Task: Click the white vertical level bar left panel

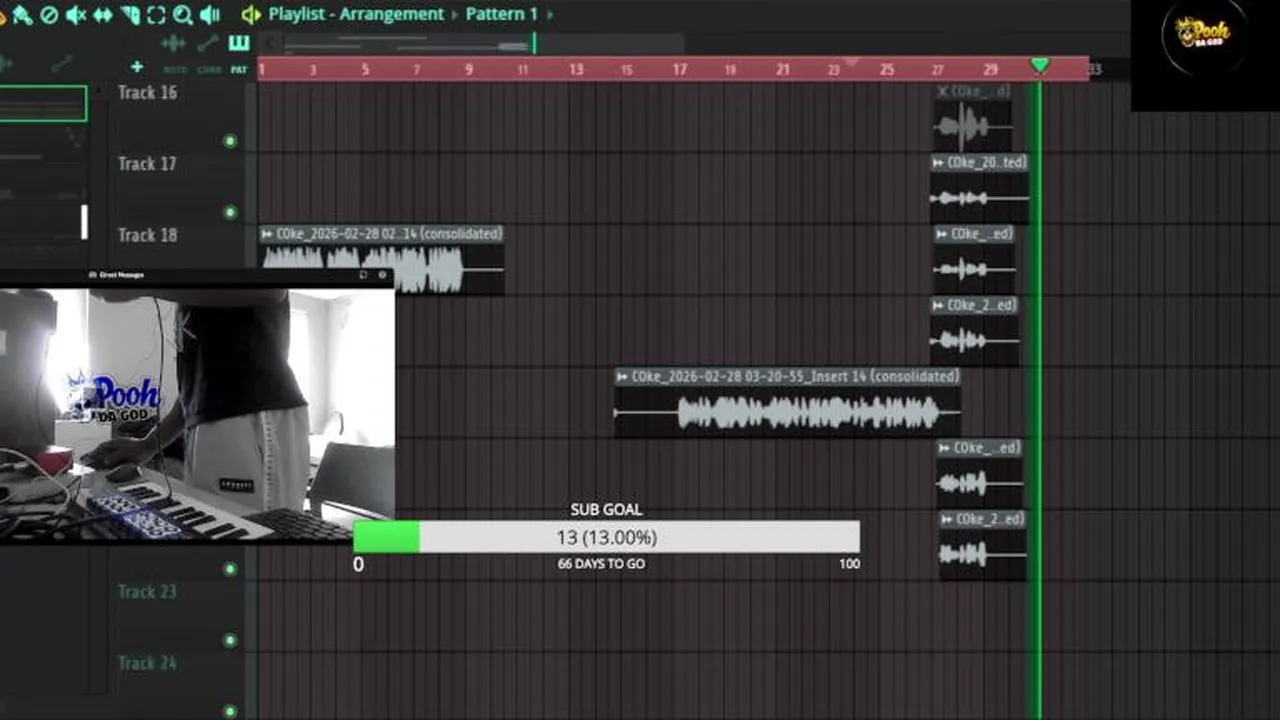Action: click(85, 222)
